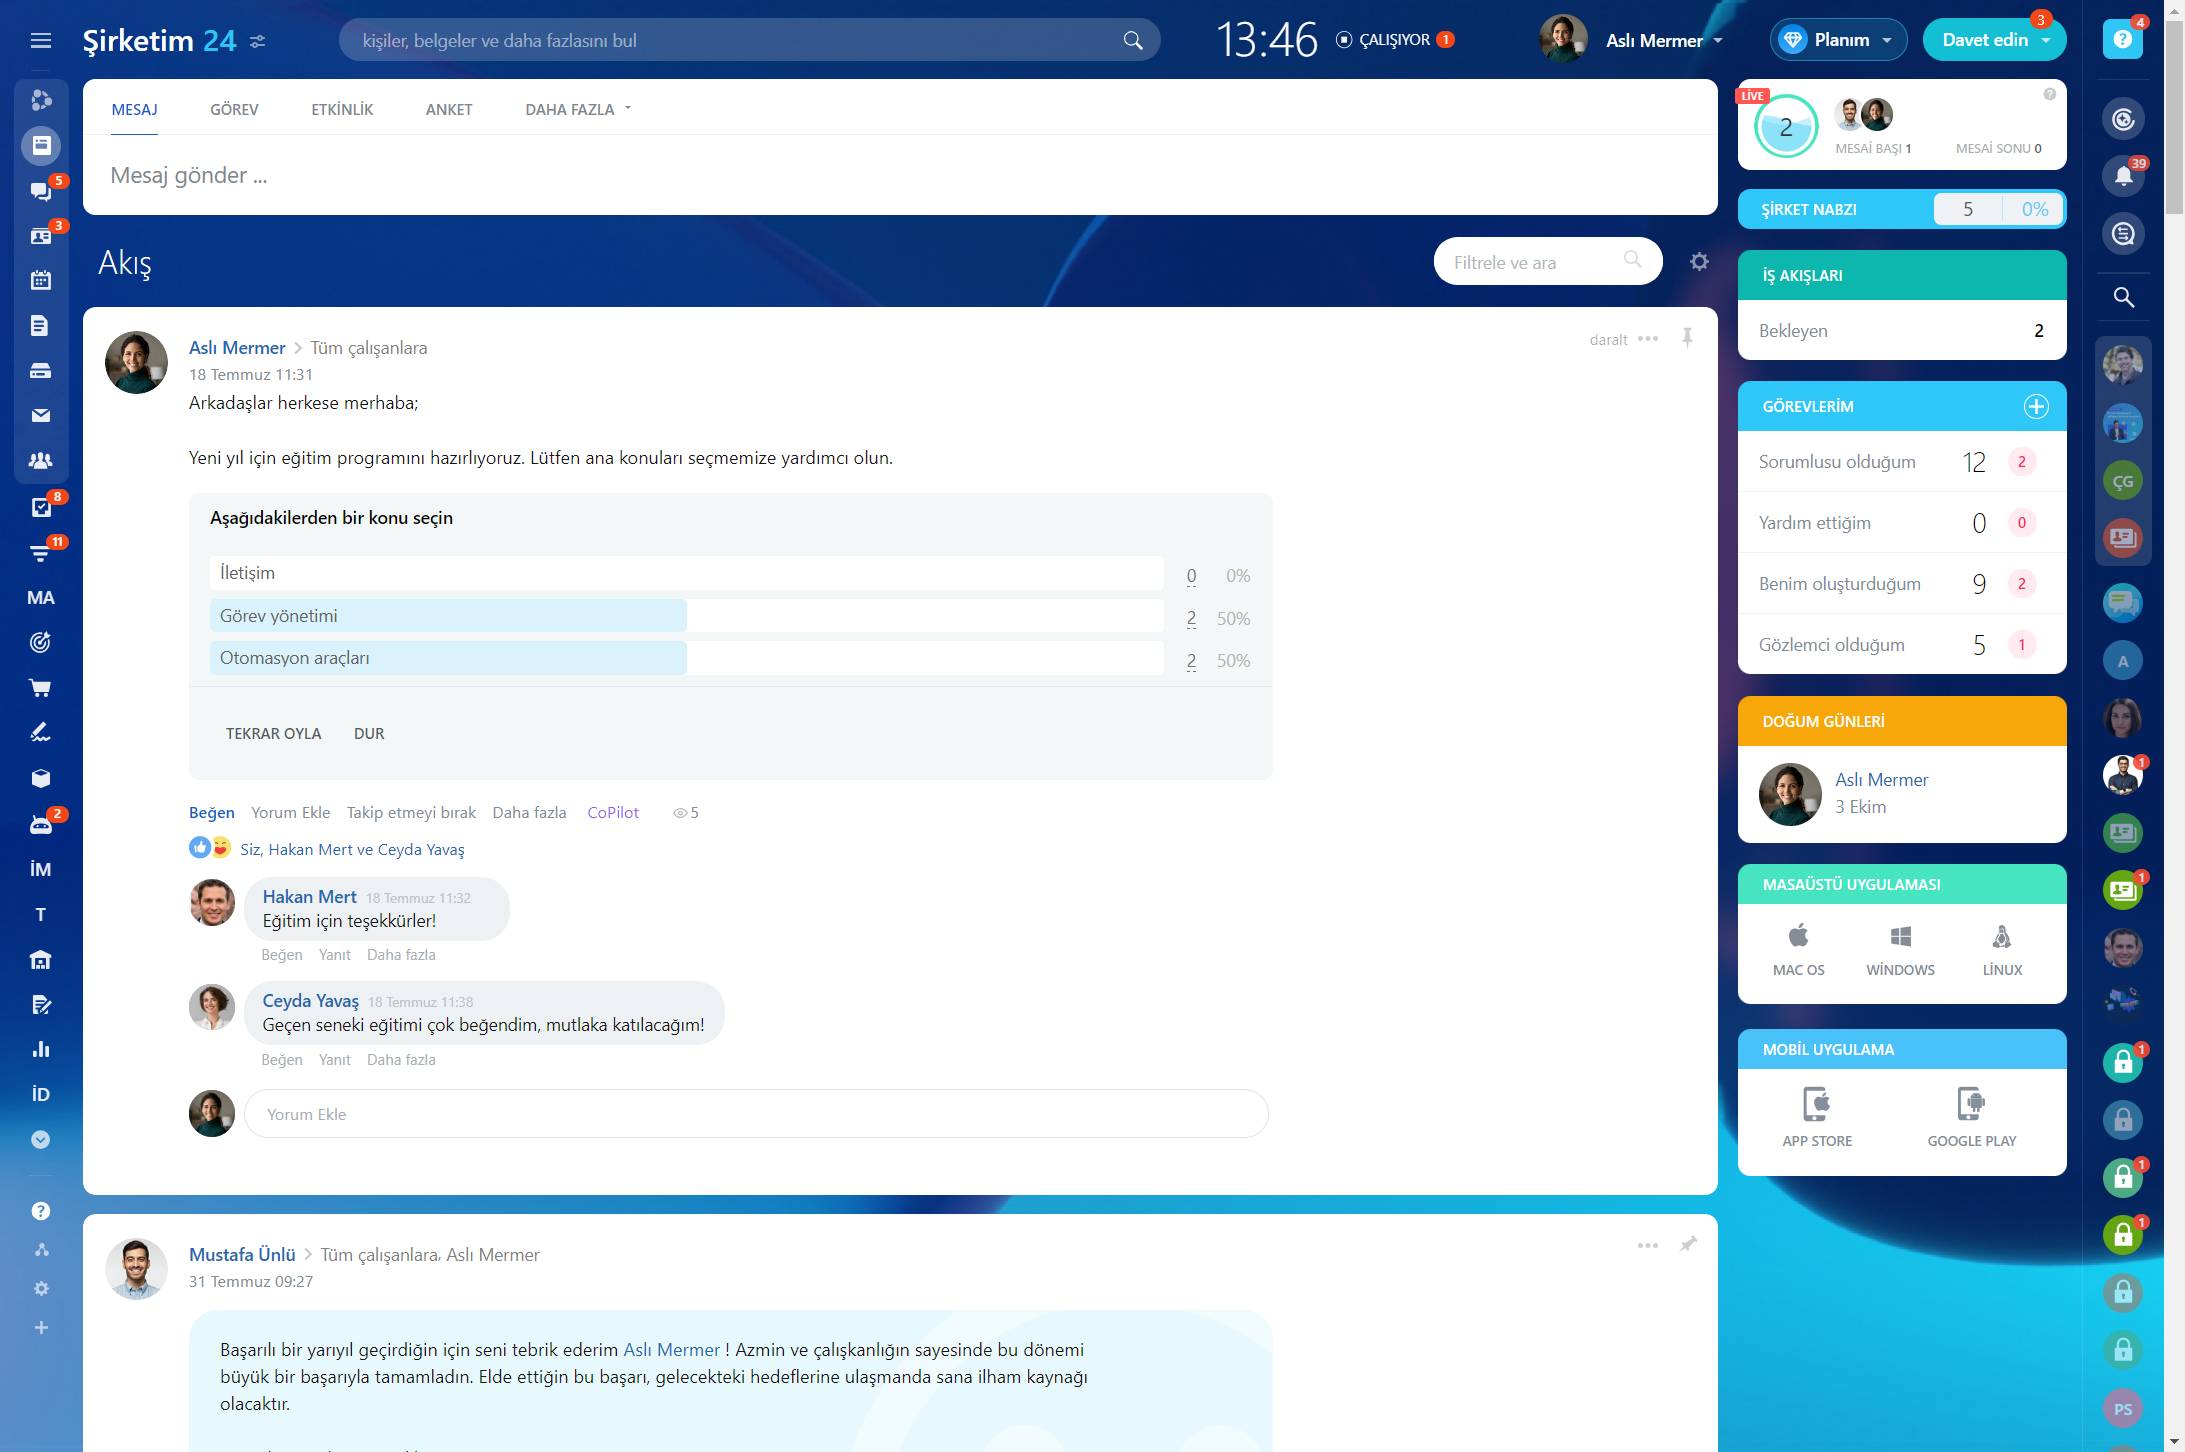
Task: Open the mail envelope icon in sidebar
Action: click(40, 415)
